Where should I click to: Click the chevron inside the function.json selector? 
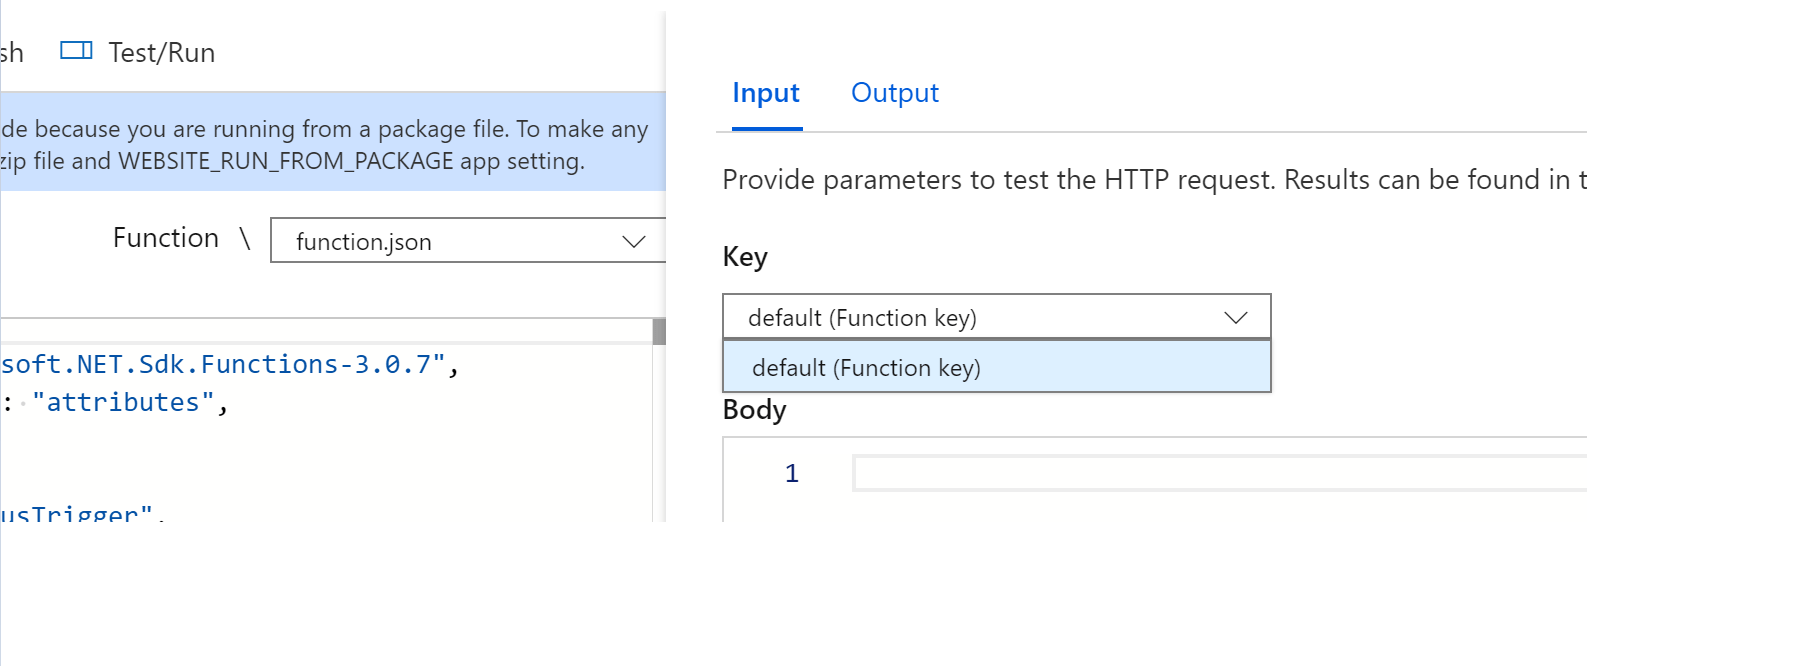coord(632,240)
